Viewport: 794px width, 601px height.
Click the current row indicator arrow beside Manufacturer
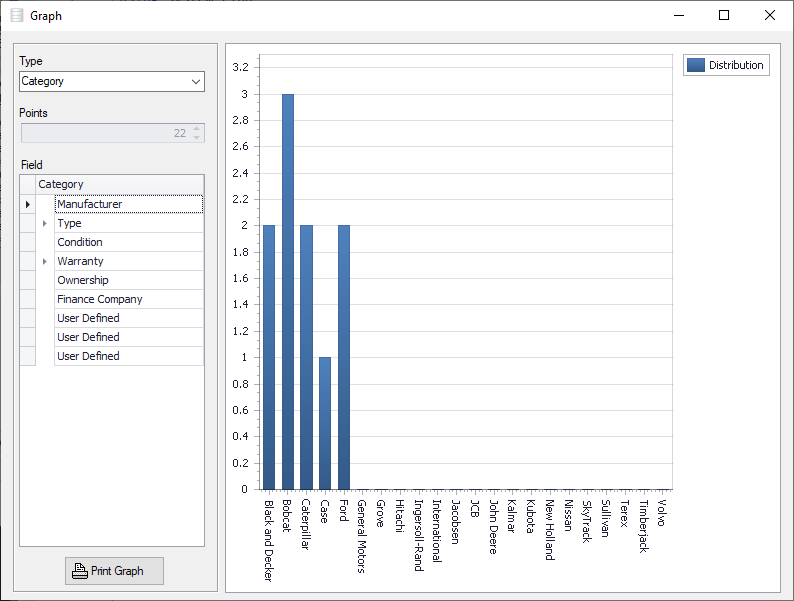(x=28, y=204)
